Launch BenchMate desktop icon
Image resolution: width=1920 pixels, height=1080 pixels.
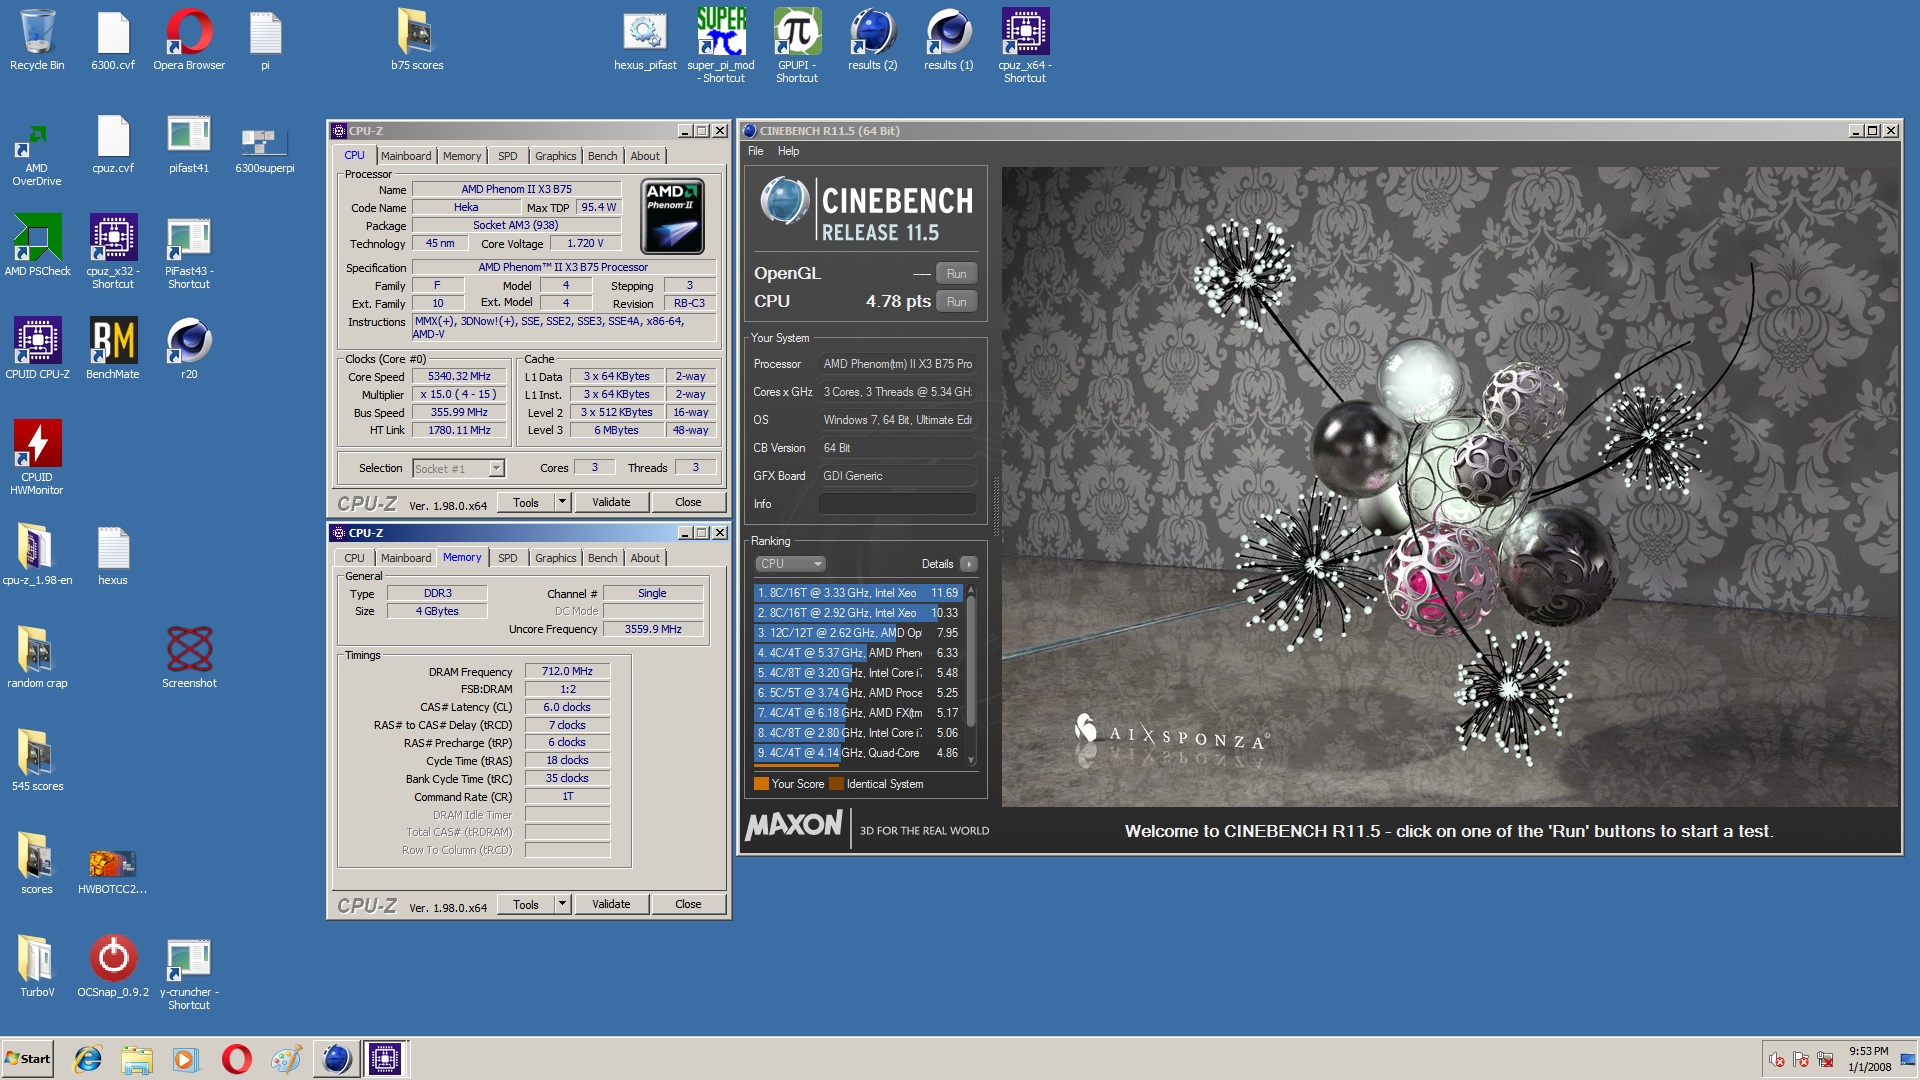point(113,348)
